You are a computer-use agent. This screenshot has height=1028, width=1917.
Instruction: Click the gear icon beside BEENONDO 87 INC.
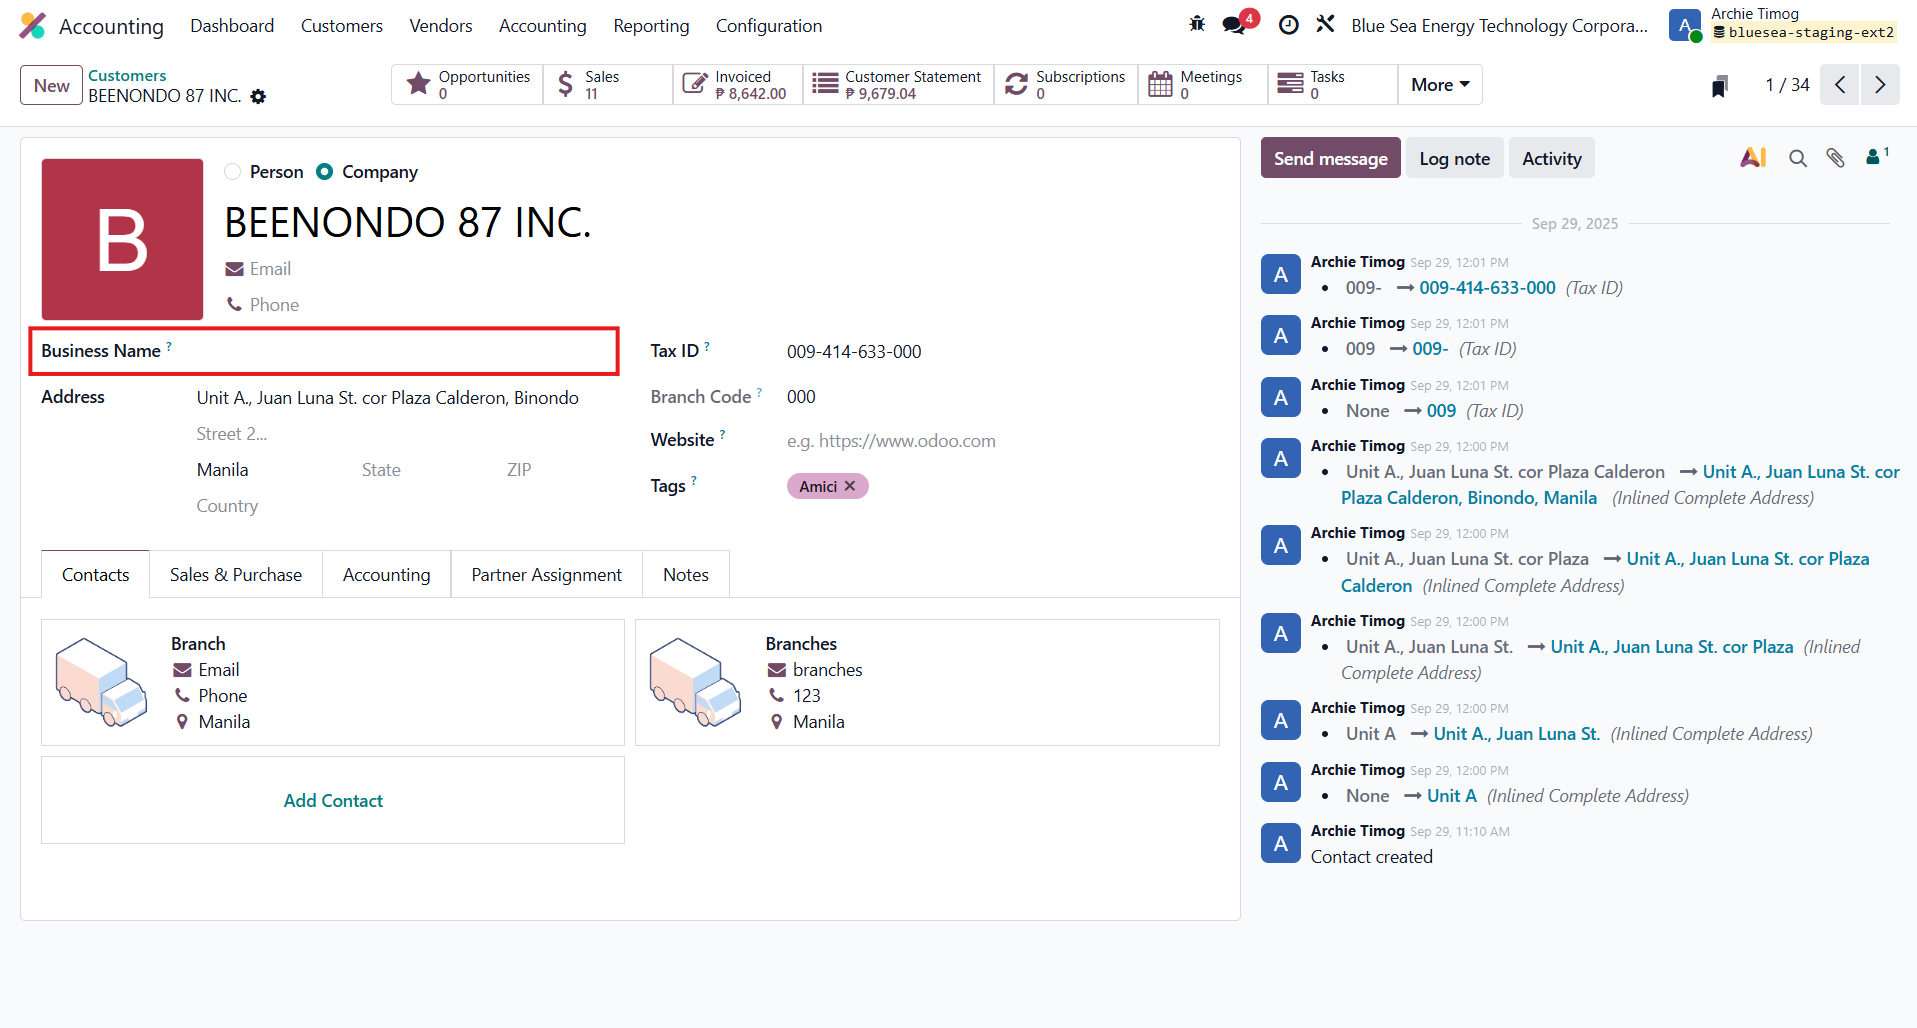point(258,97)
